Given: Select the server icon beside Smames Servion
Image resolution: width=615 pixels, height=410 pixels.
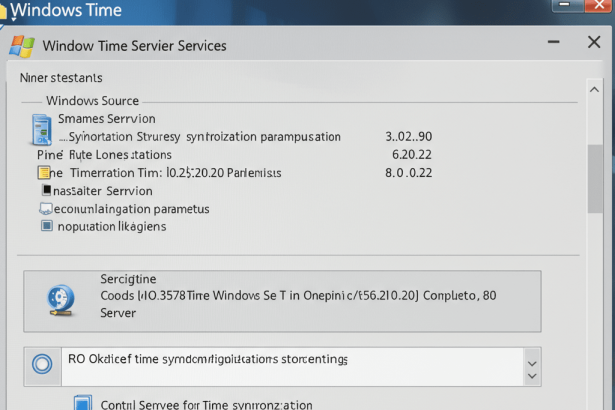Looking at the screenshot, I should [42, 129].
